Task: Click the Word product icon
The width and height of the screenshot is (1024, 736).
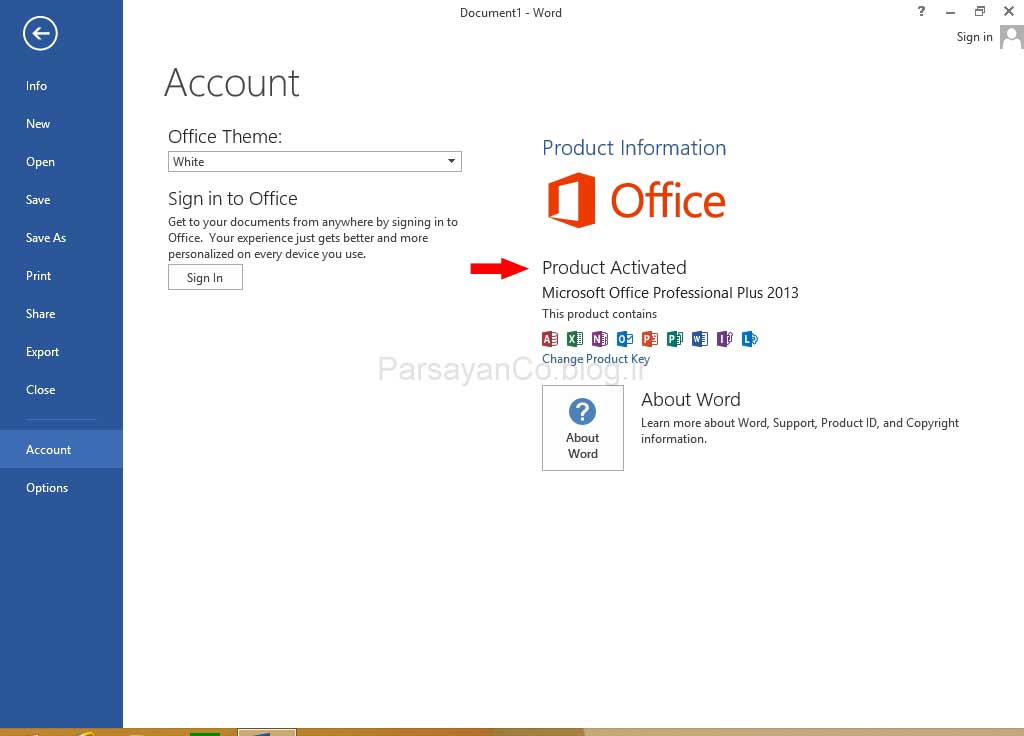Action: point(699,338)
